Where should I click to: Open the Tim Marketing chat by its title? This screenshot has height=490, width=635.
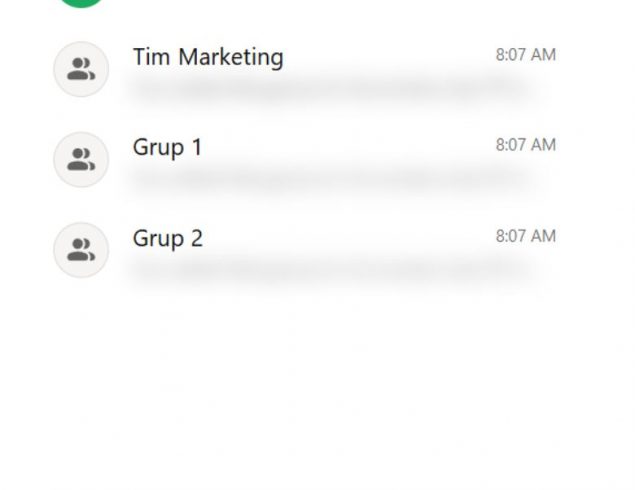click(x=208, y=57)
